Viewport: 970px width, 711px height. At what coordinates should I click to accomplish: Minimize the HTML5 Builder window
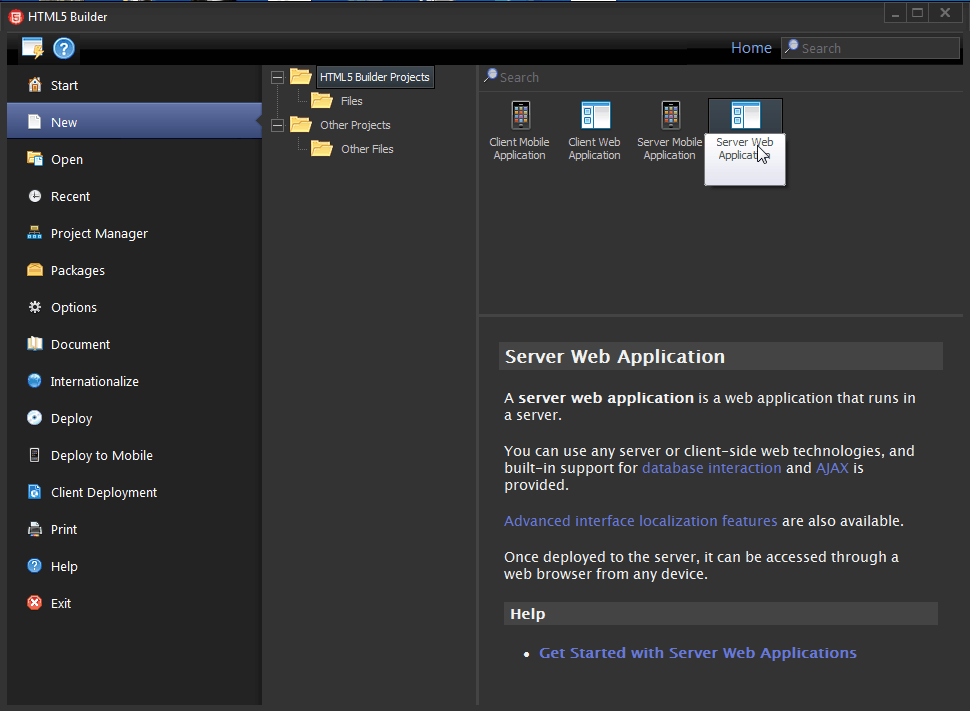pyautogui.click(x=895, y=13)
